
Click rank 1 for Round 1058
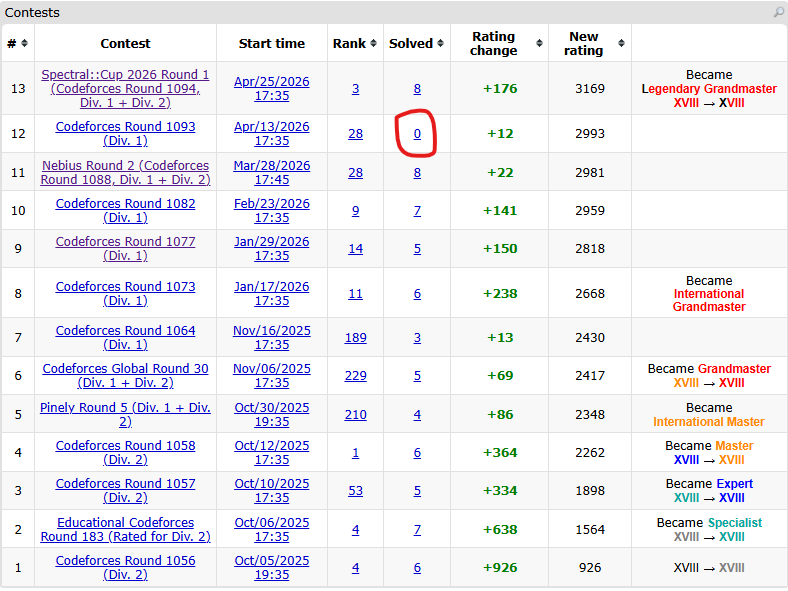tap(355, 452)
